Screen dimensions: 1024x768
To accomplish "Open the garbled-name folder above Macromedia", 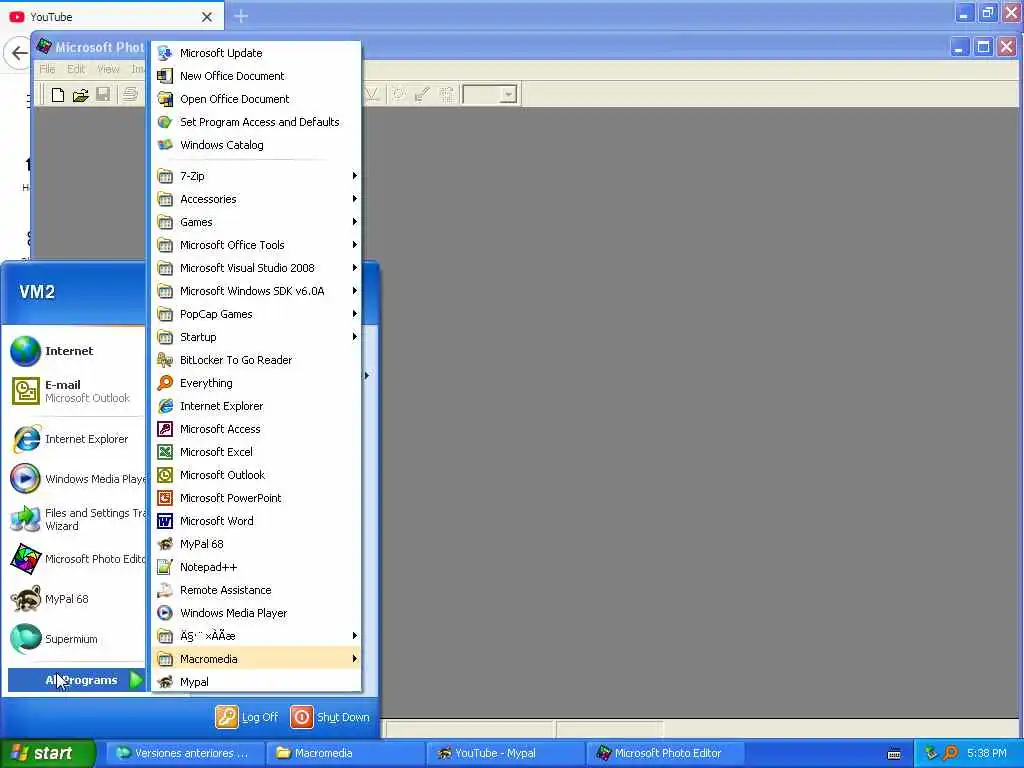I will click(256, 635).
